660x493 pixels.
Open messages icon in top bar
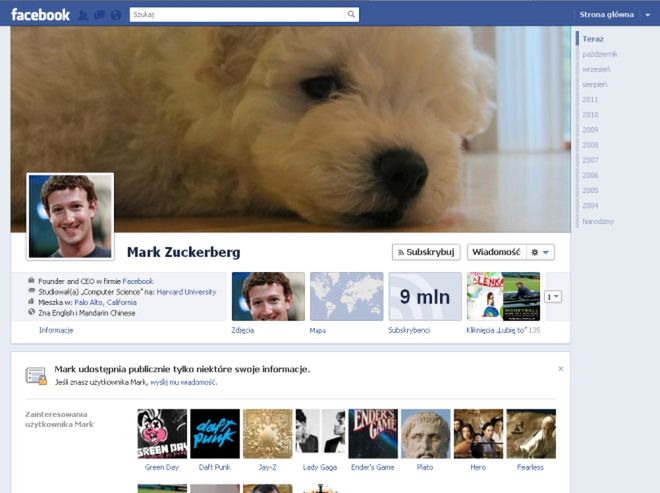(99, 15)
